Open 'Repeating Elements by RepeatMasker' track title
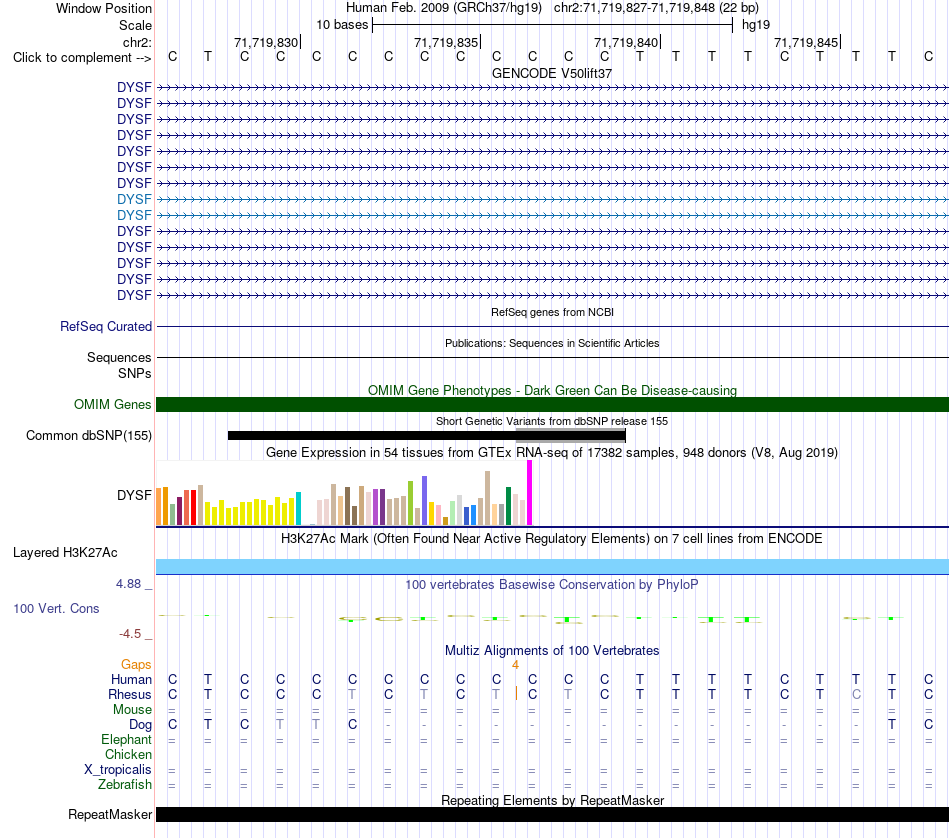Viewport: 950px width, 838px height. tap(552, 800)
